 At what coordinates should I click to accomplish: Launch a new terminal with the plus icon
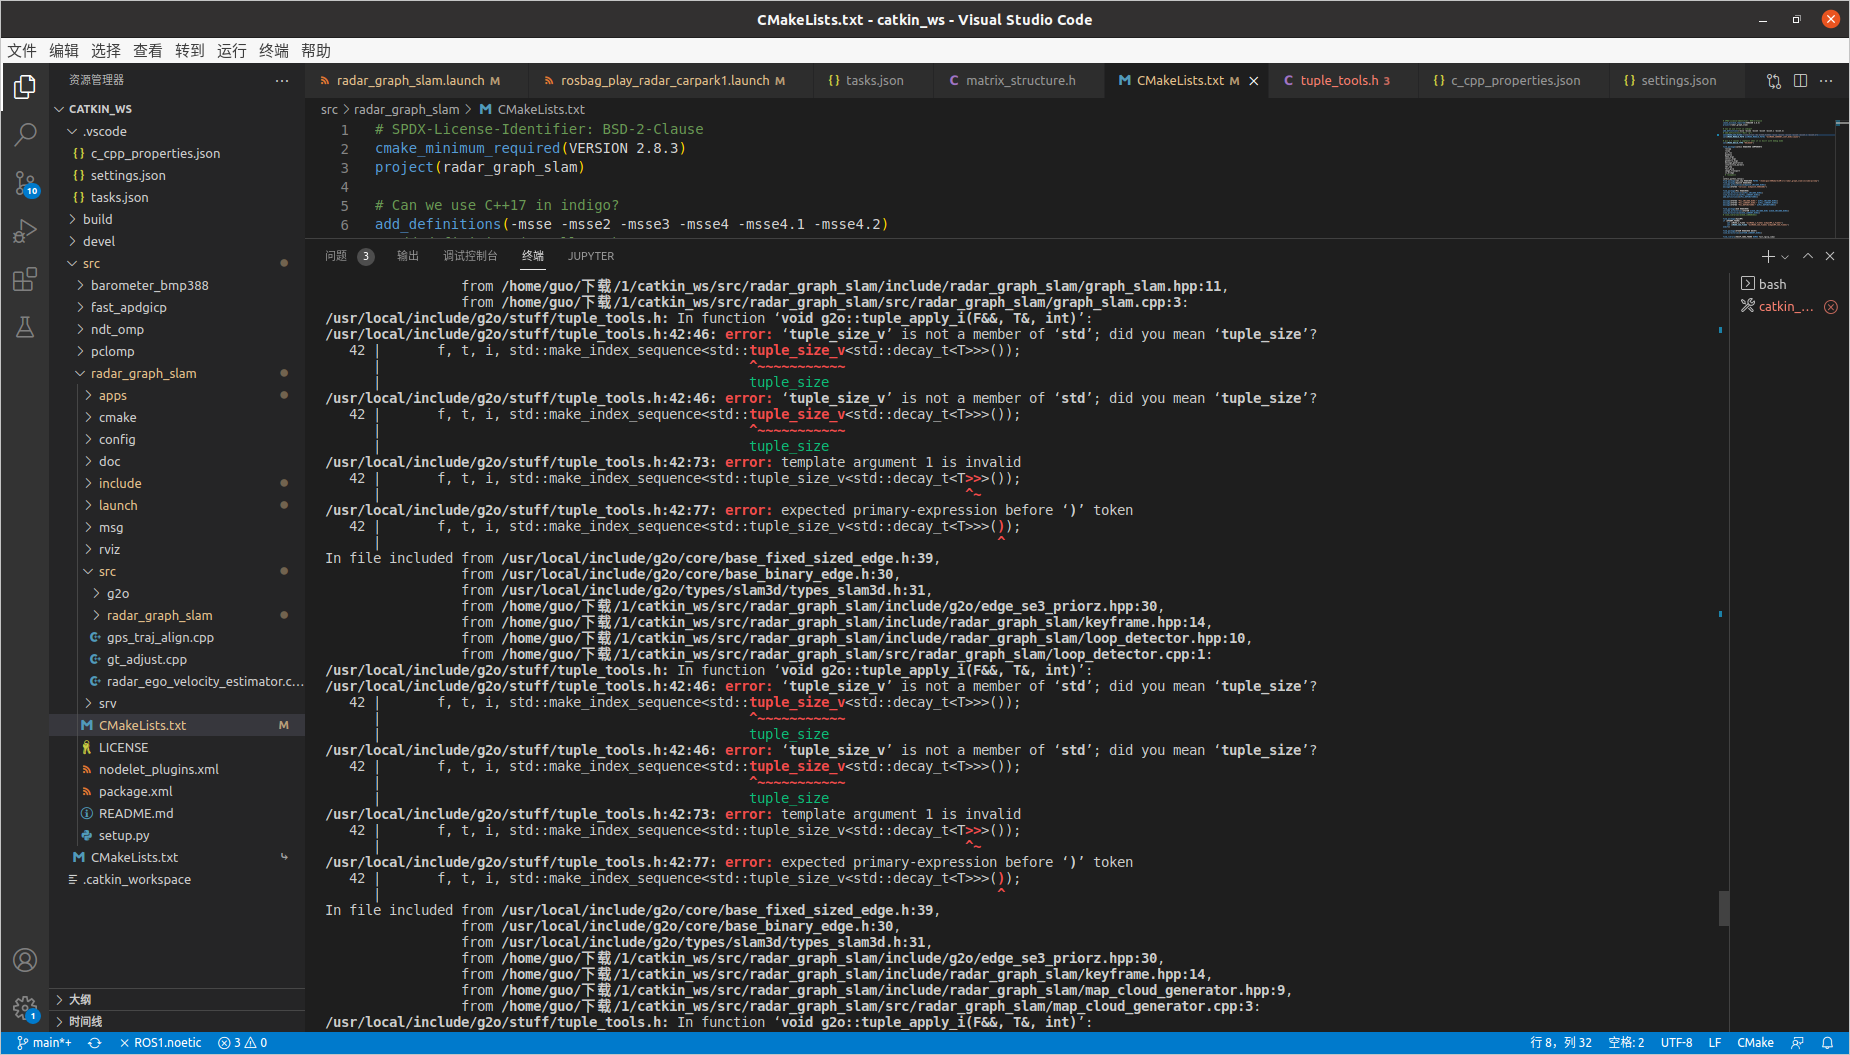[x=1766, y=256]
